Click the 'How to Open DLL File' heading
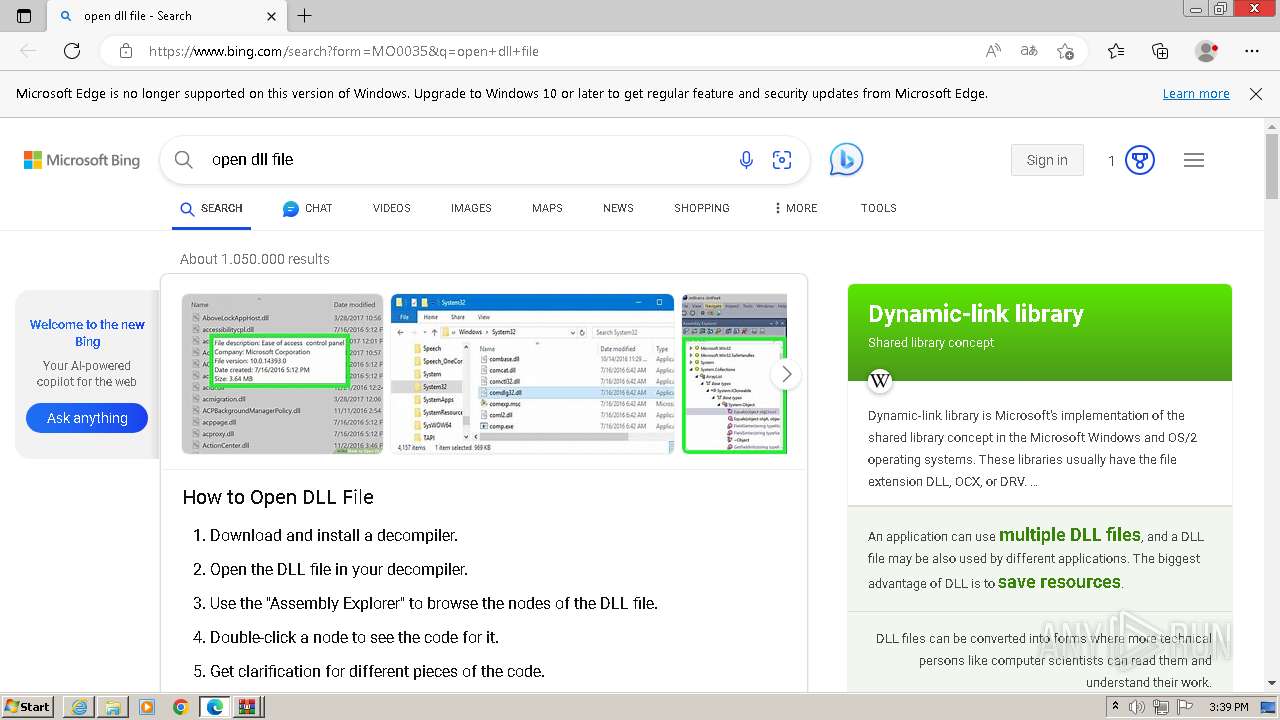This screenshot has height=720, width=1280. tap(278, 497)
